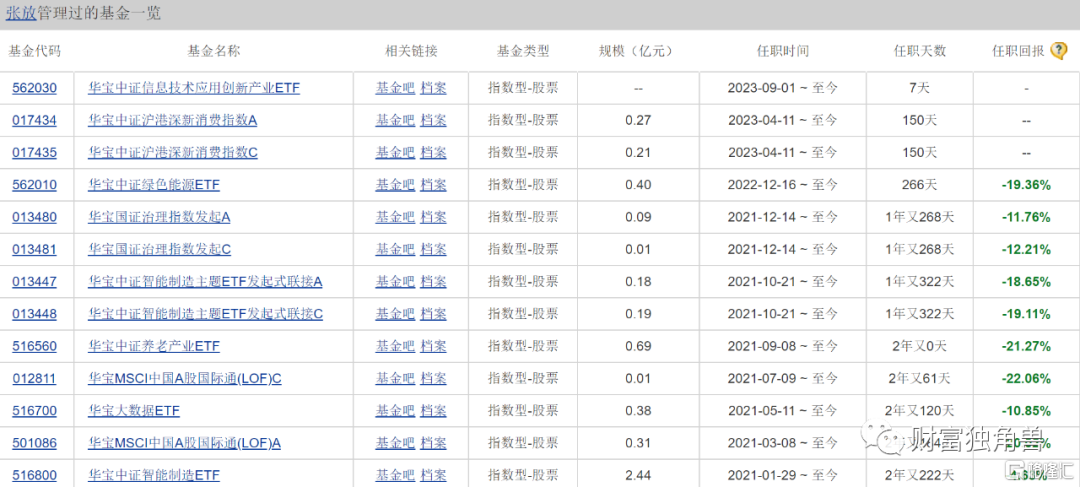Select the 2022-12-16 ~ 至今 tenure cell

(x=782, y=185)
